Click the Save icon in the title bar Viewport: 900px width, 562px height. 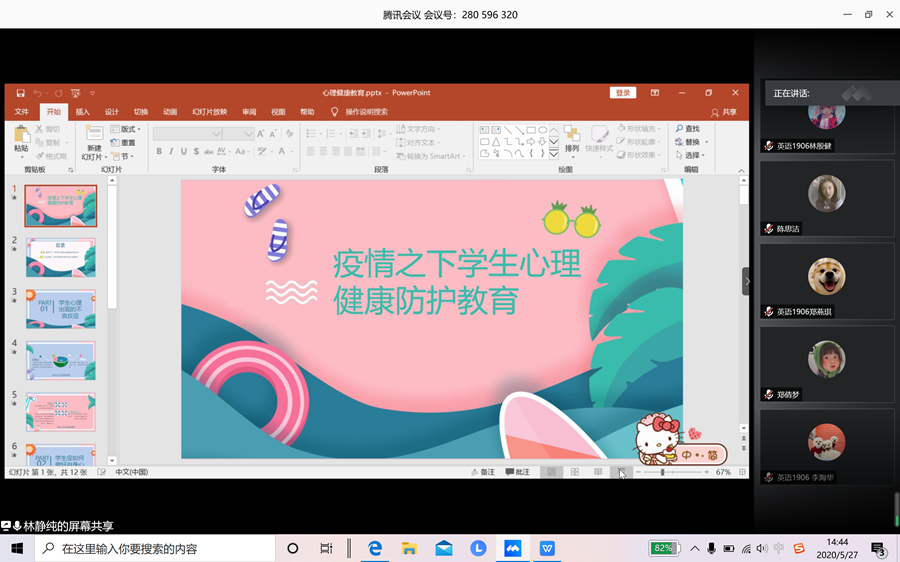click(20, 93)
